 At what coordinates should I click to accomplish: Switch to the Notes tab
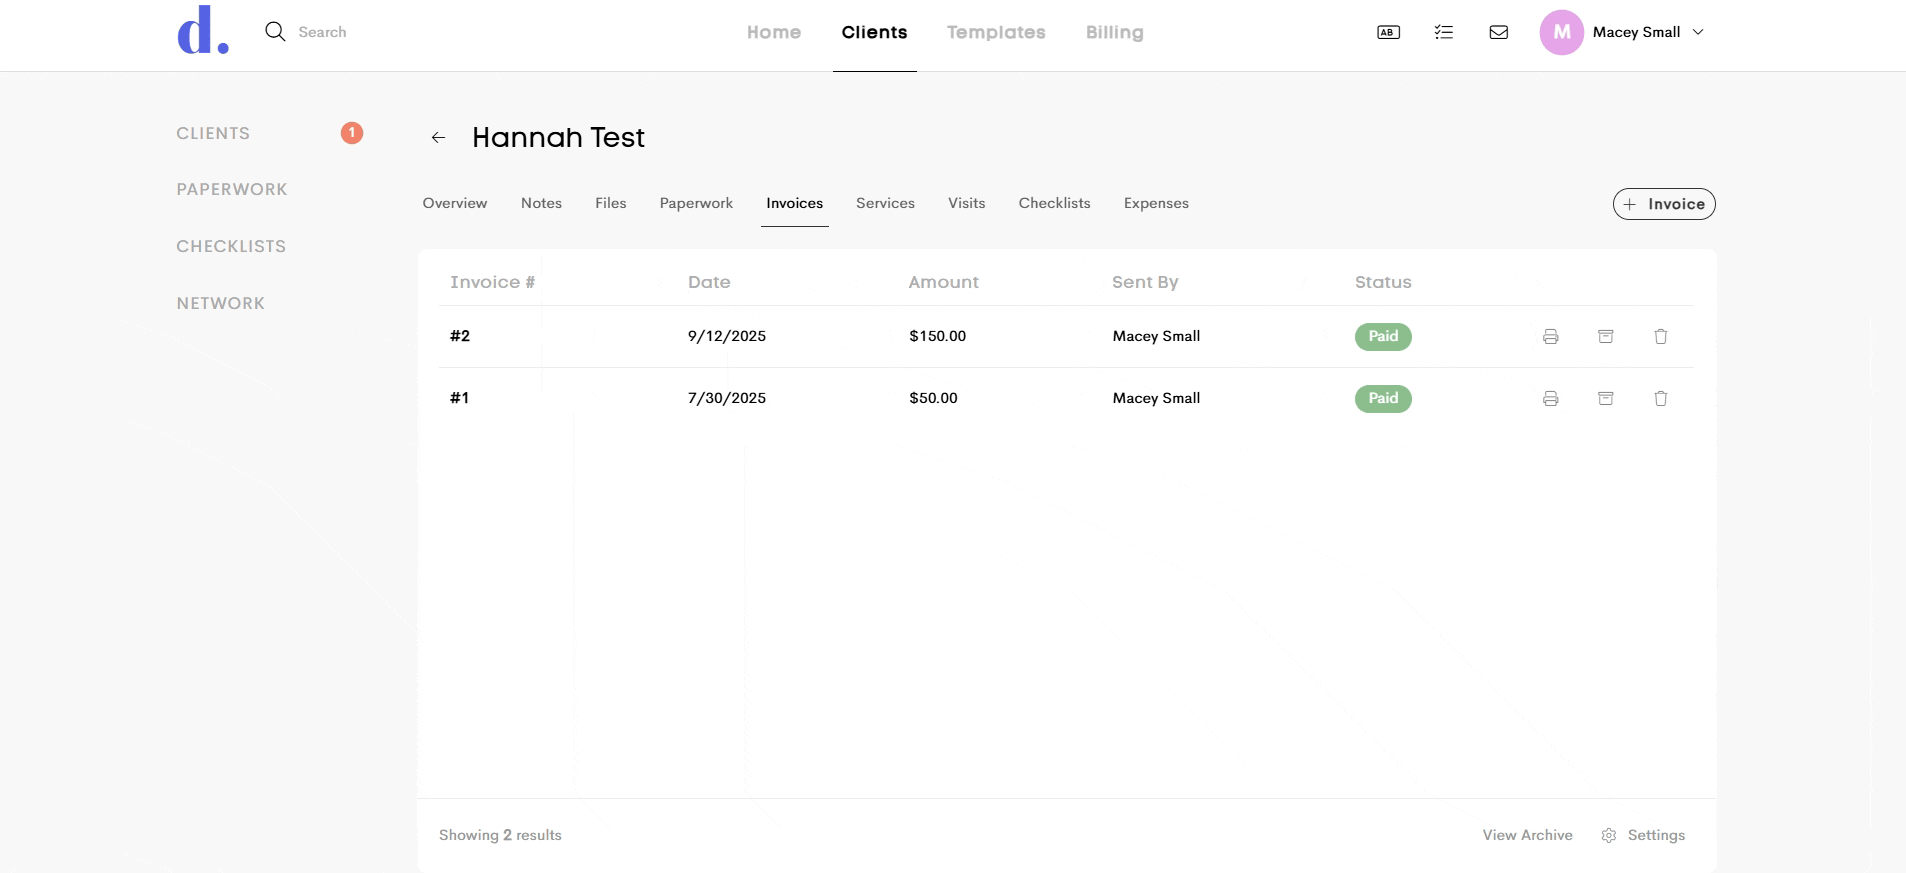coord(541,203)
